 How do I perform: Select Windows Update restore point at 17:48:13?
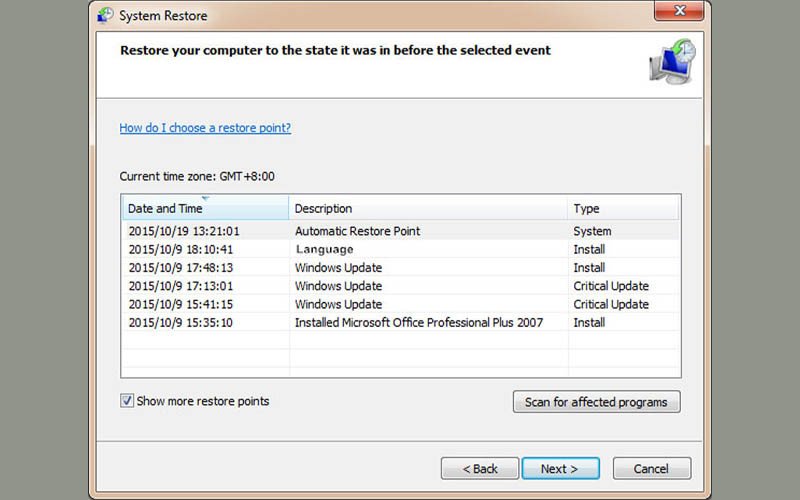point(338,268)
